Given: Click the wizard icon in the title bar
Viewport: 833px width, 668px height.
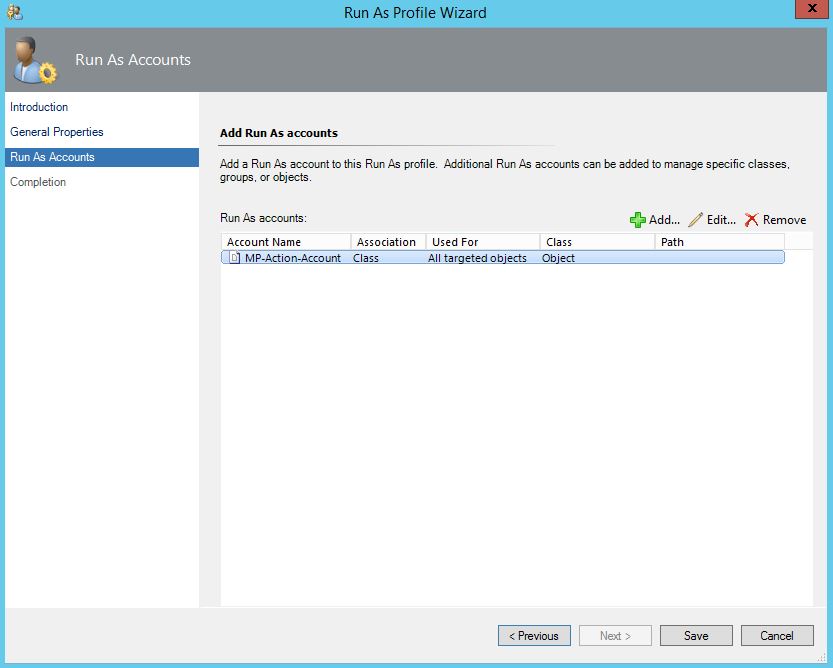Looking at the screenshot, I should [13, 12].
